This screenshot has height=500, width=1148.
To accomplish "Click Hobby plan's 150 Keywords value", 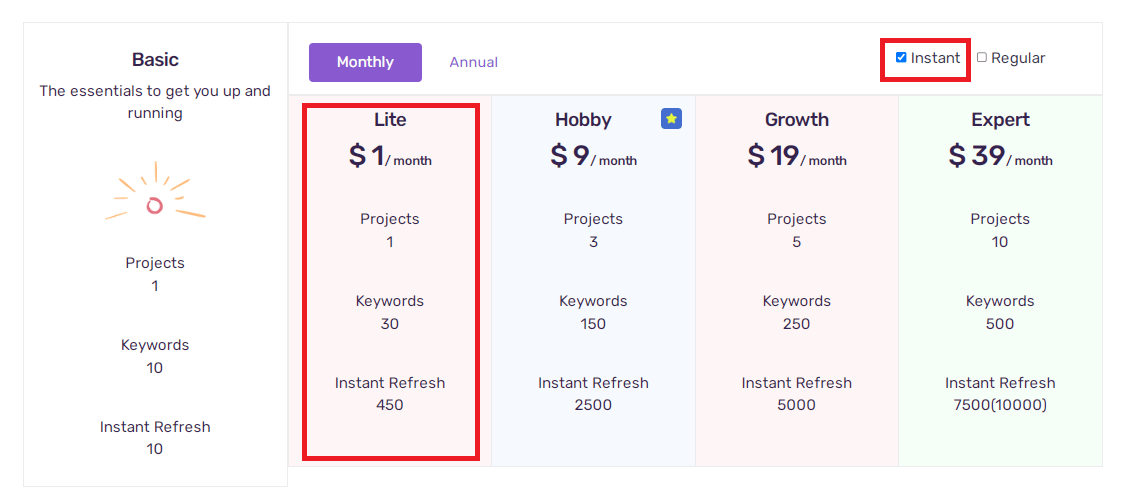I will (x=593, y=324).
